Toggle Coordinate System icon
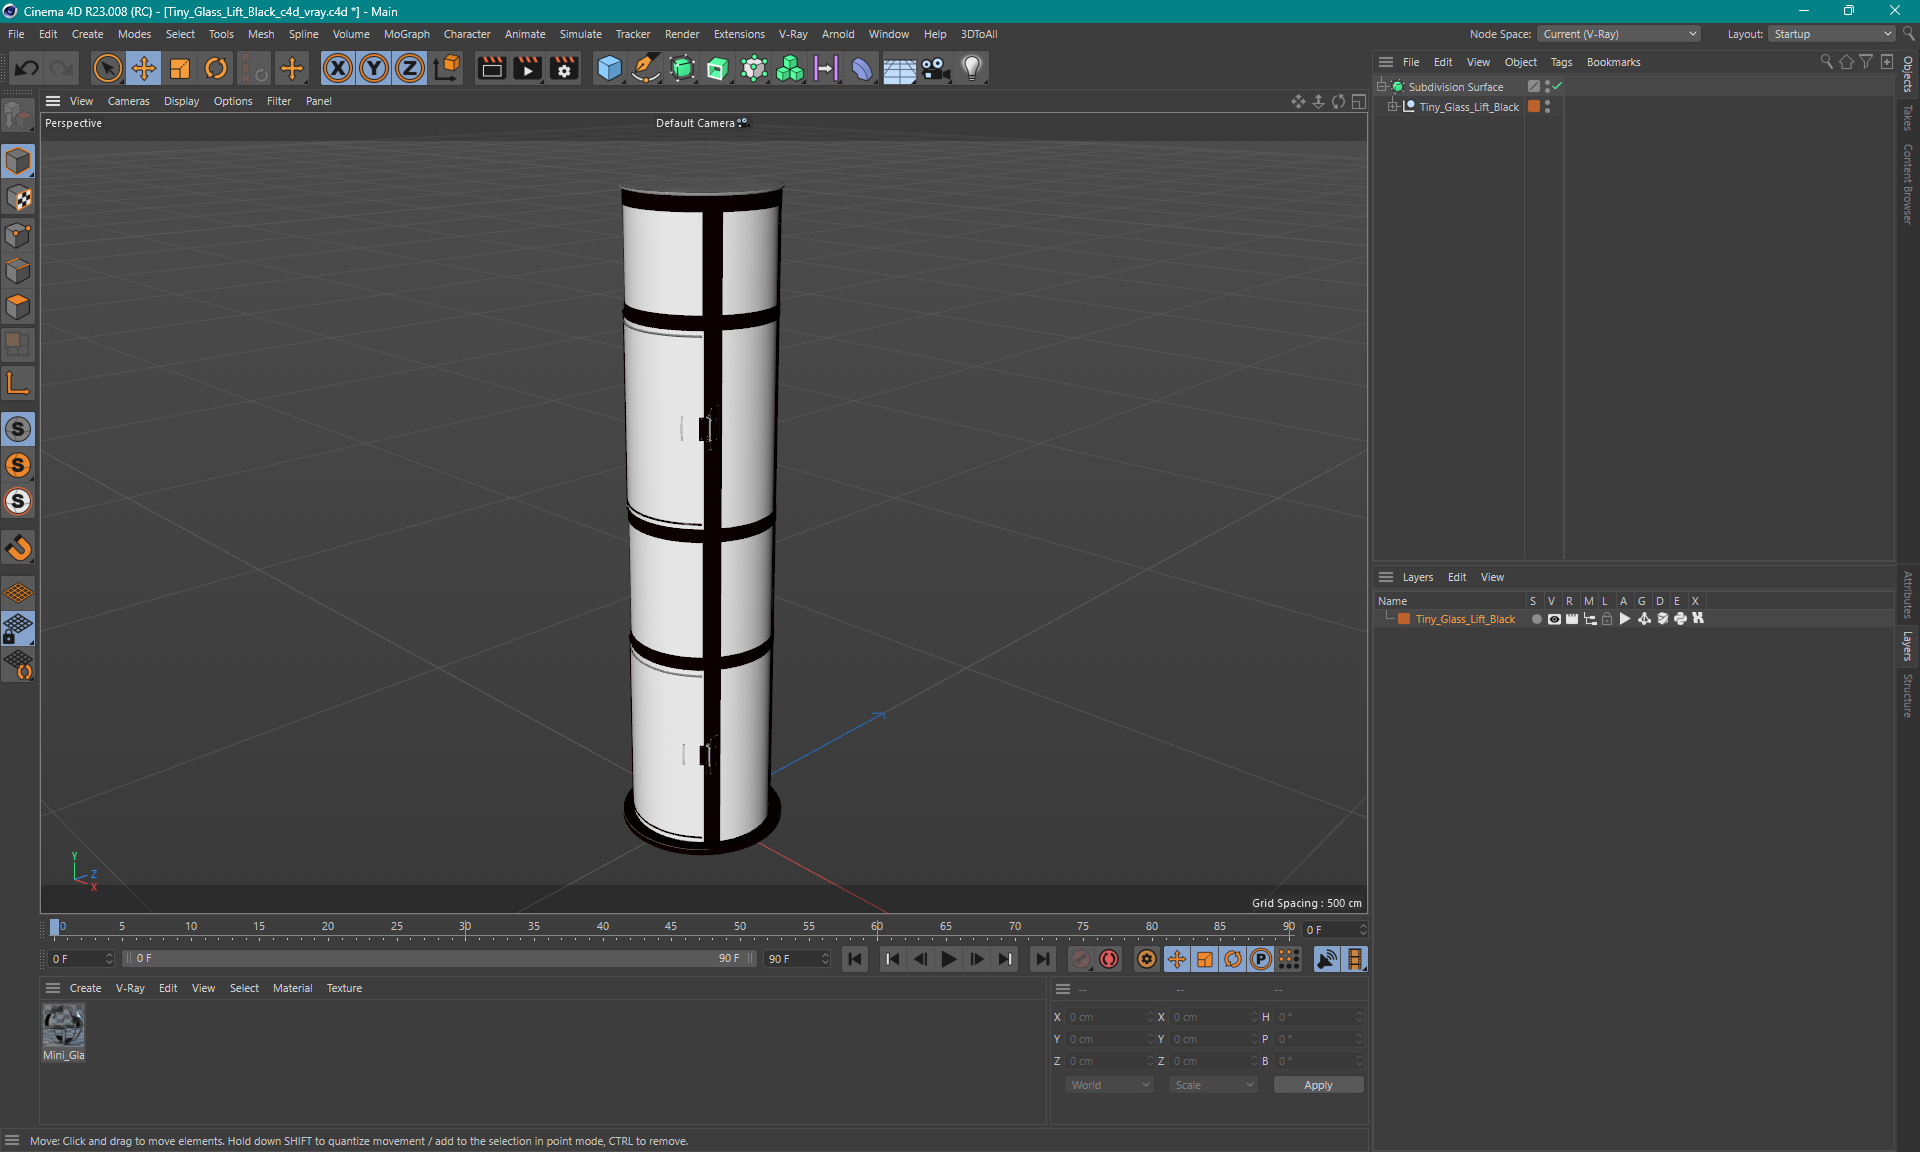This screenshot has width=1920, height=1152. pos(447,68)
